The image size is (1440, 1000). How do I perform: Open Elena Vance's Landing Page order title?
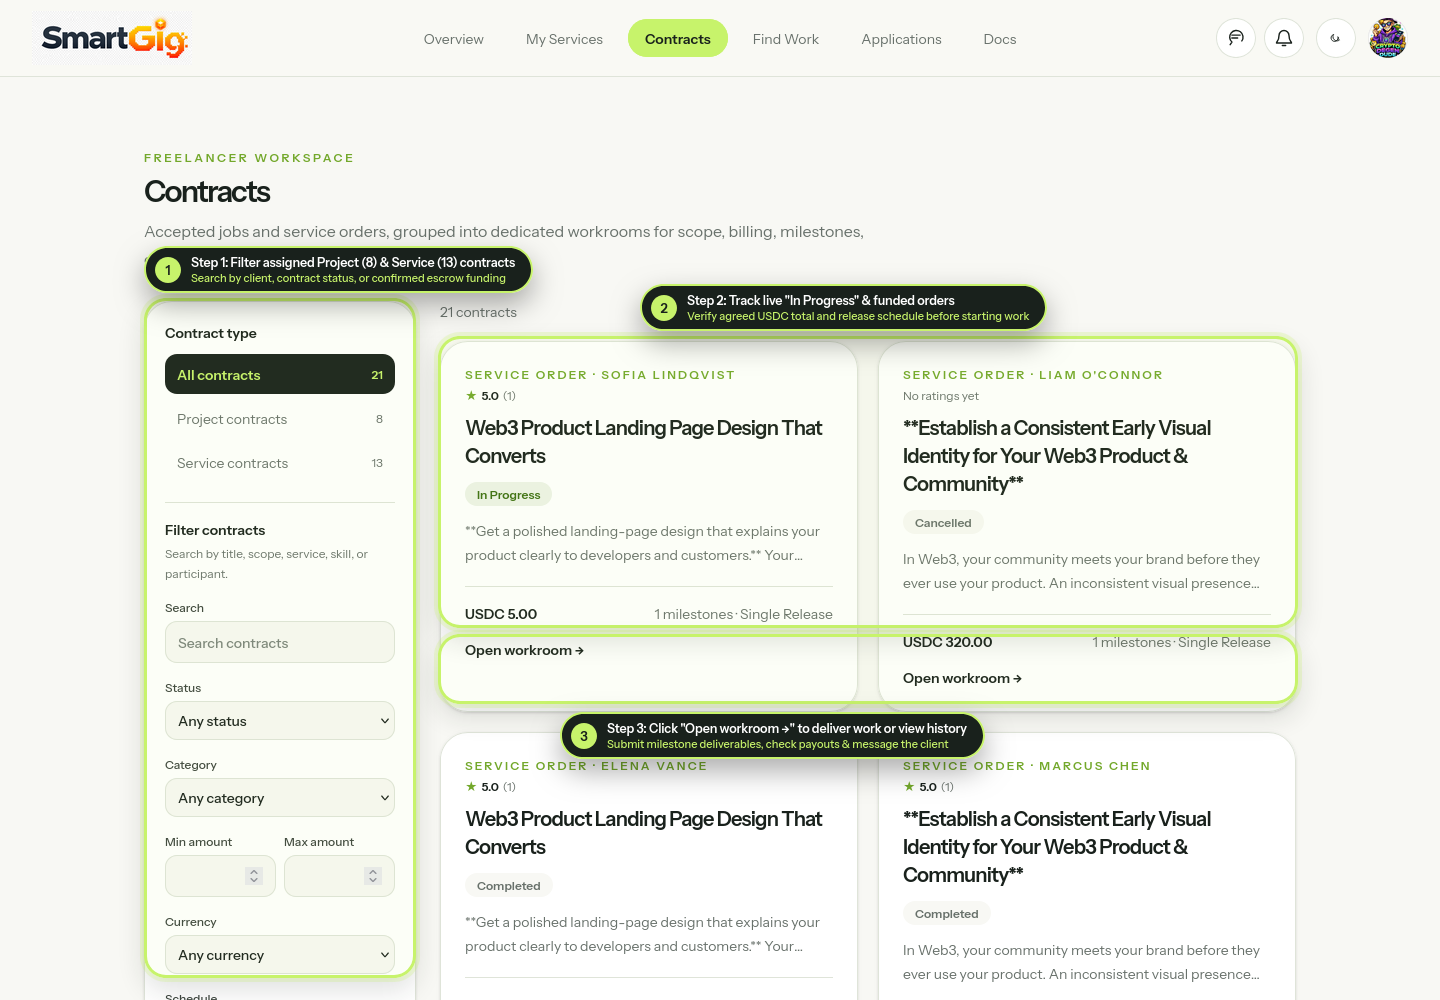pos(644,833)
